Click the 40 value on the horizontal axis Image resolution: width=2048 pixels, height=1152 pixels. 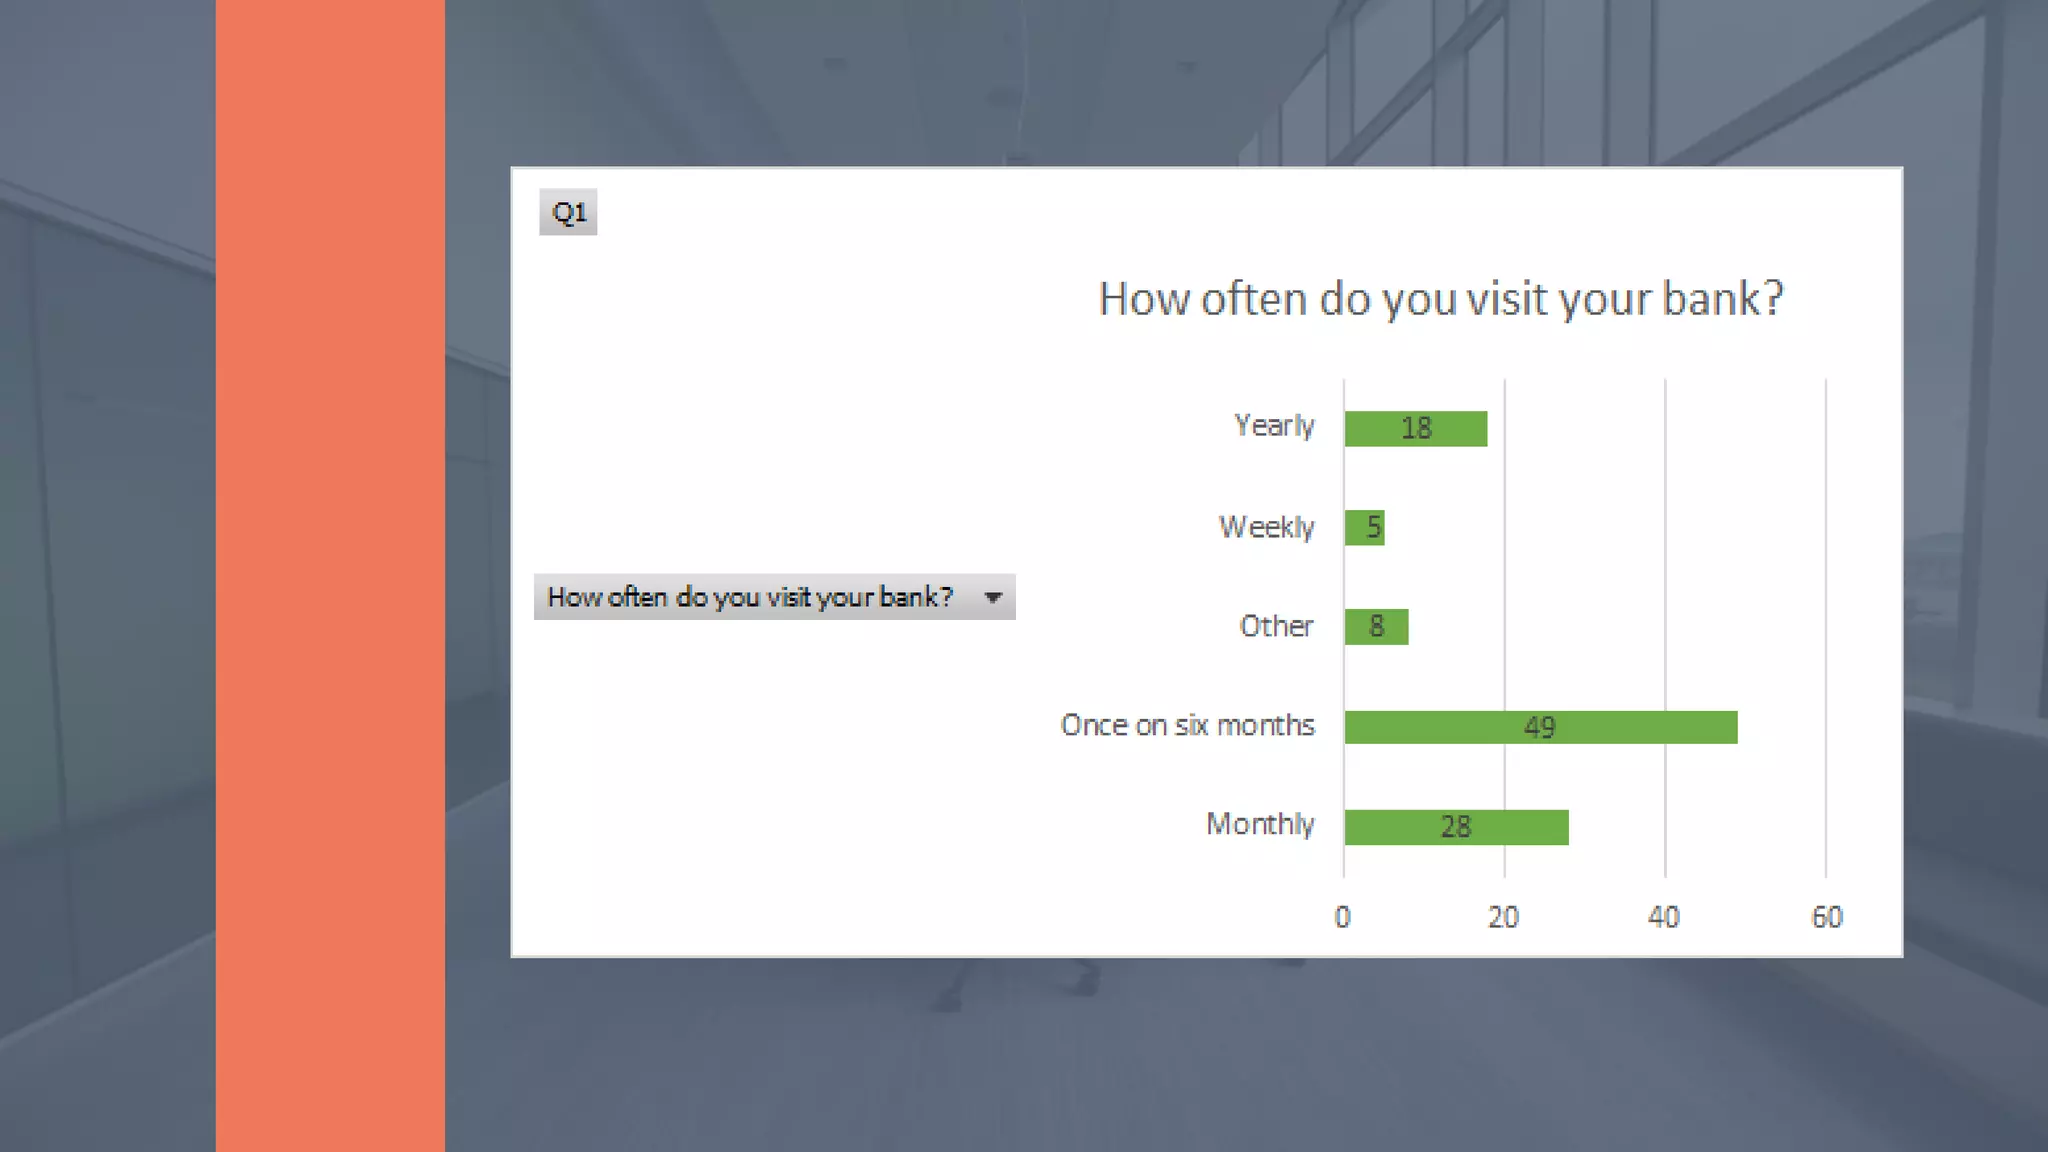1664,917
